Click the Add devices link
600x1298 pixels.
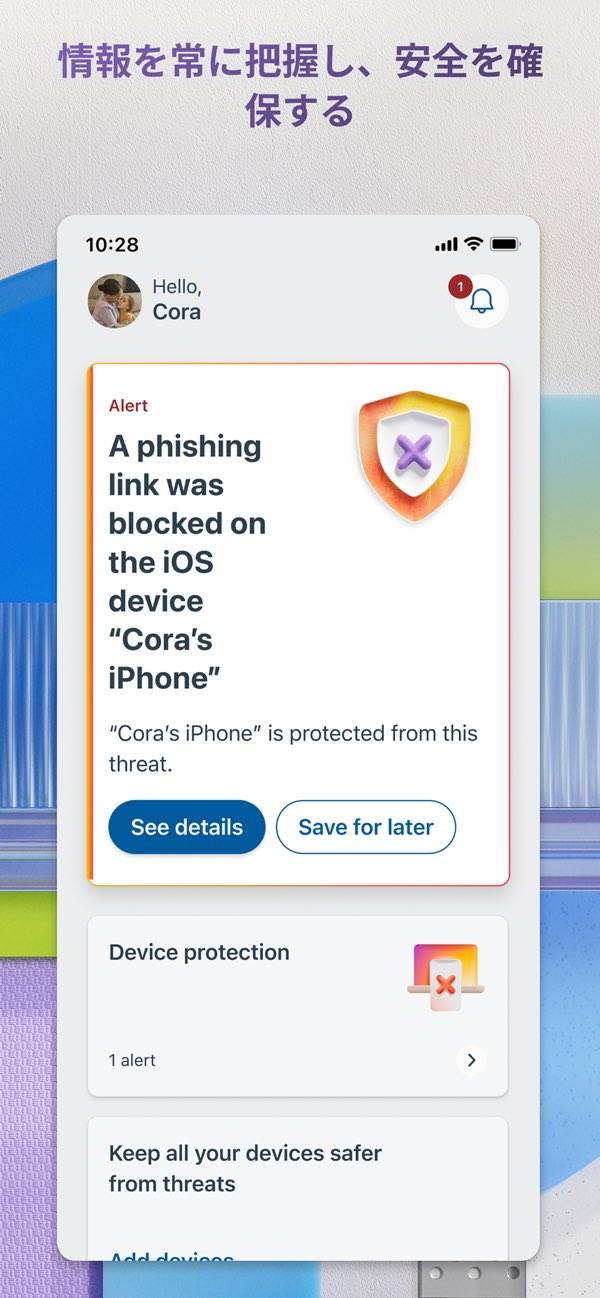click(171, 1255)
